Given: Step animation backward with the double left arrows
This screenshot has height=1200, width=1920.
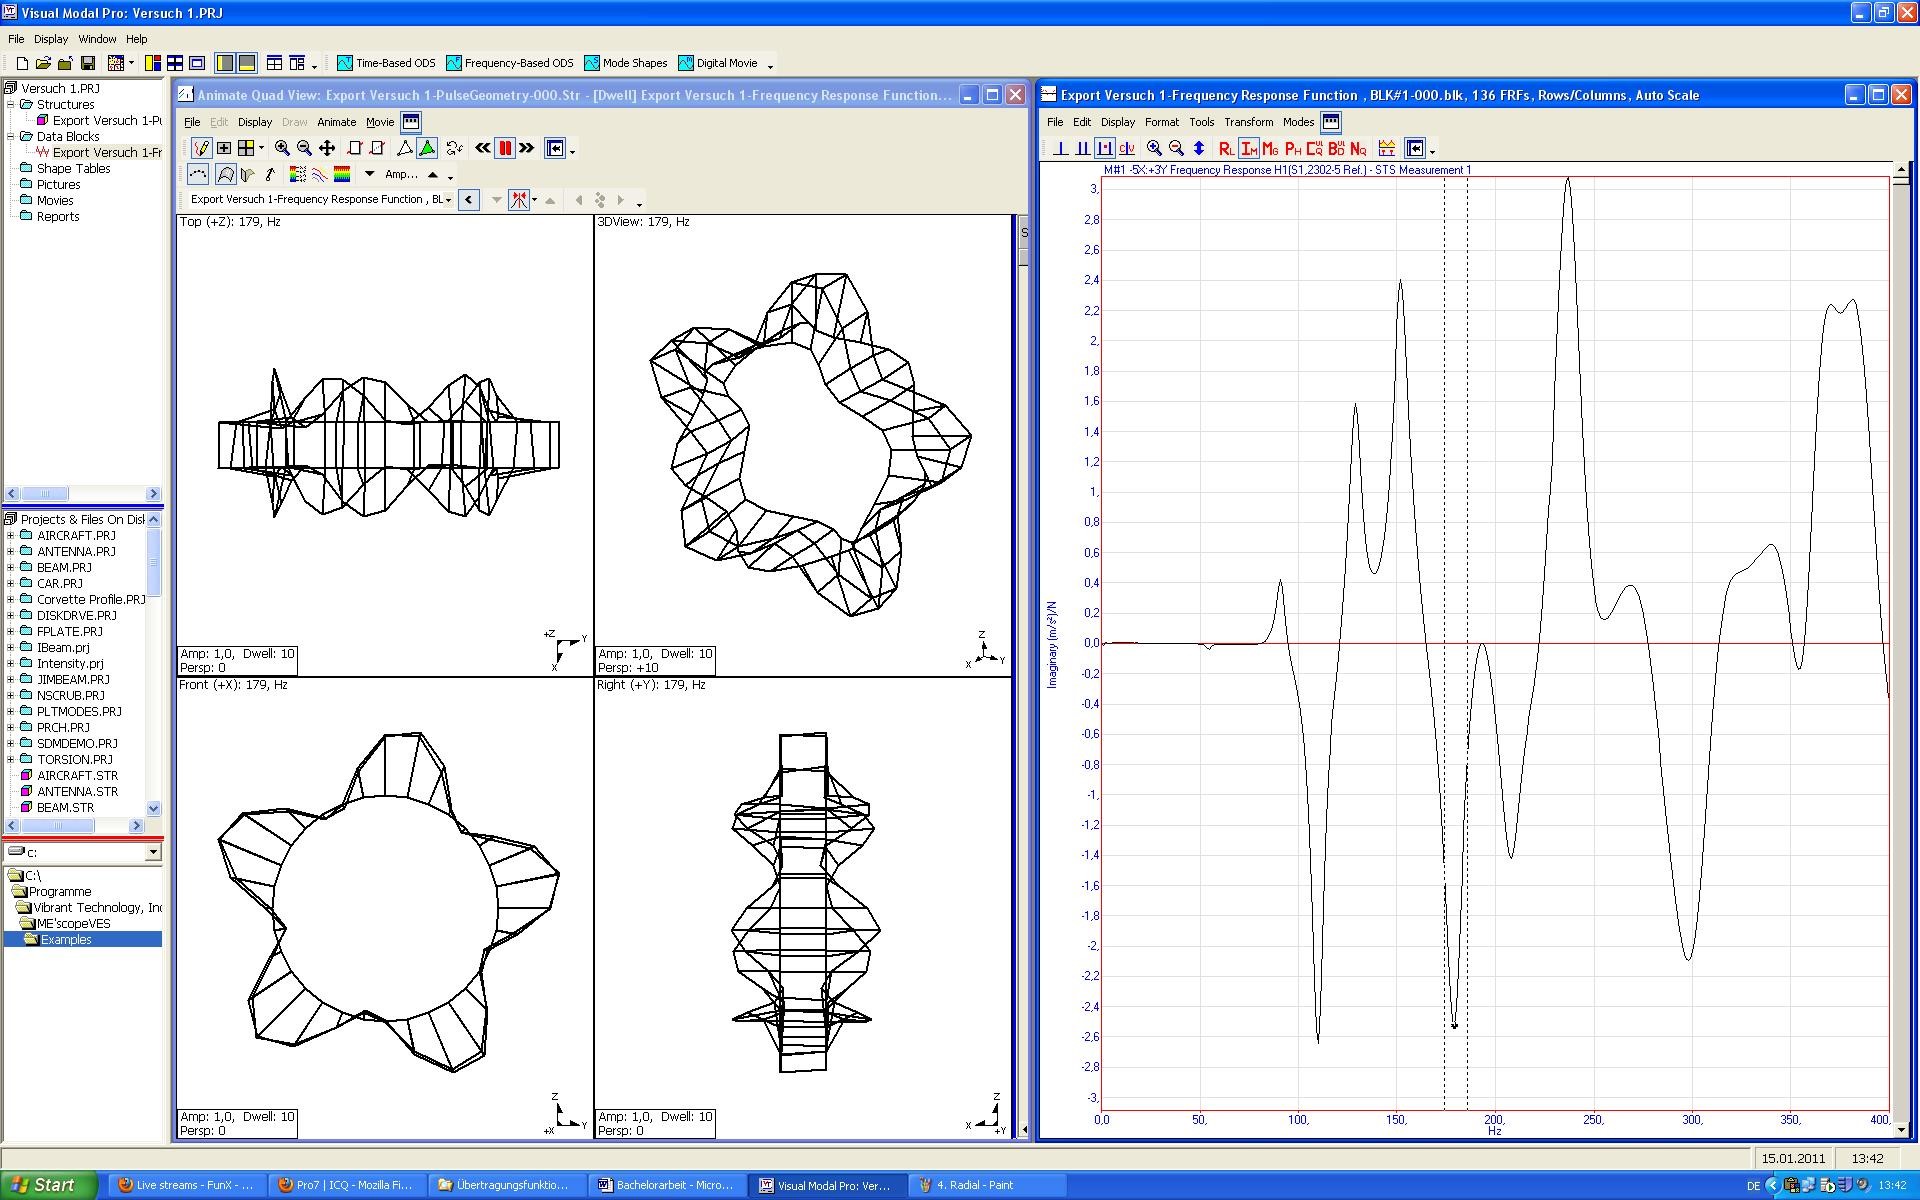Looking at the screenshot, I should (483, 148).
